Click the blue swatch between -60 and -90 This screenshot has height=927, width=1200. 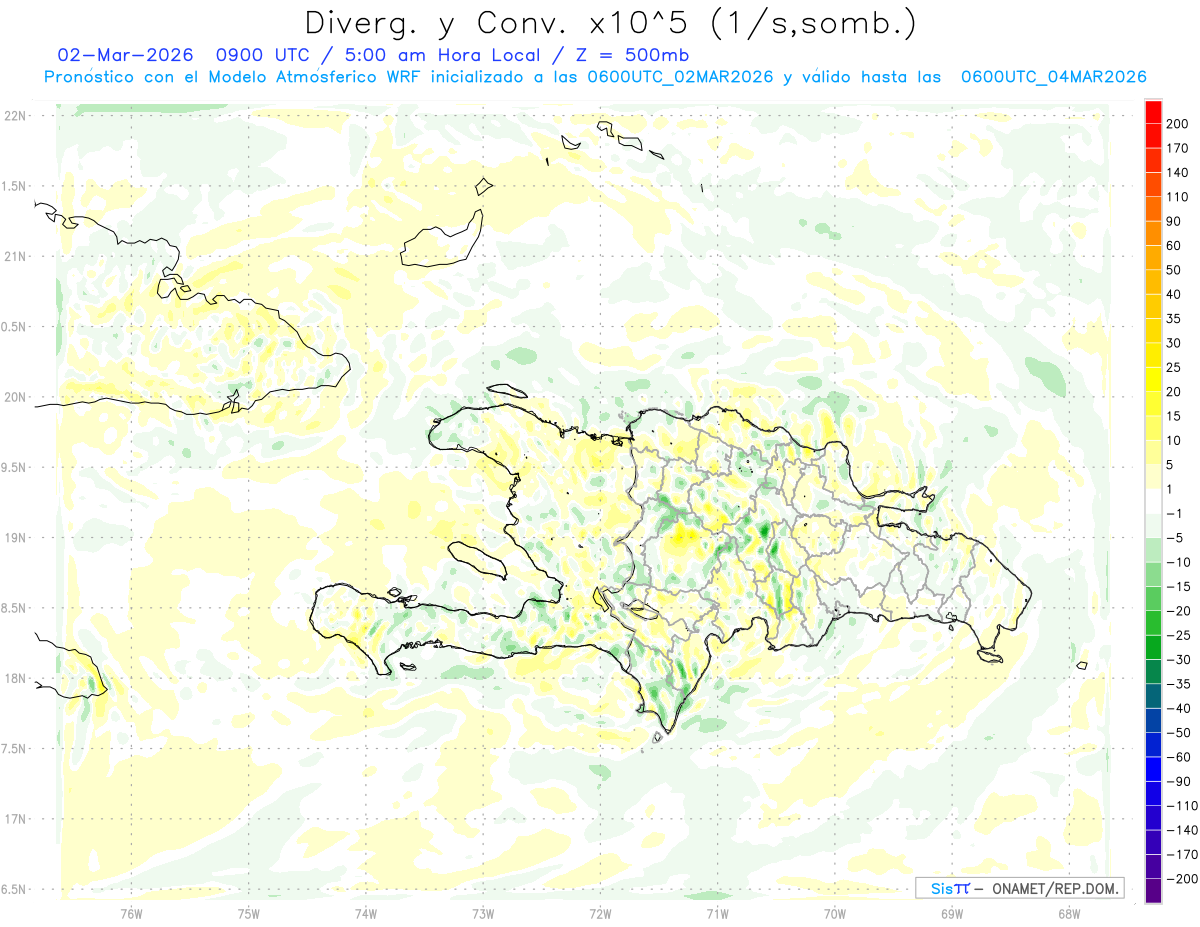point(1153,769)
